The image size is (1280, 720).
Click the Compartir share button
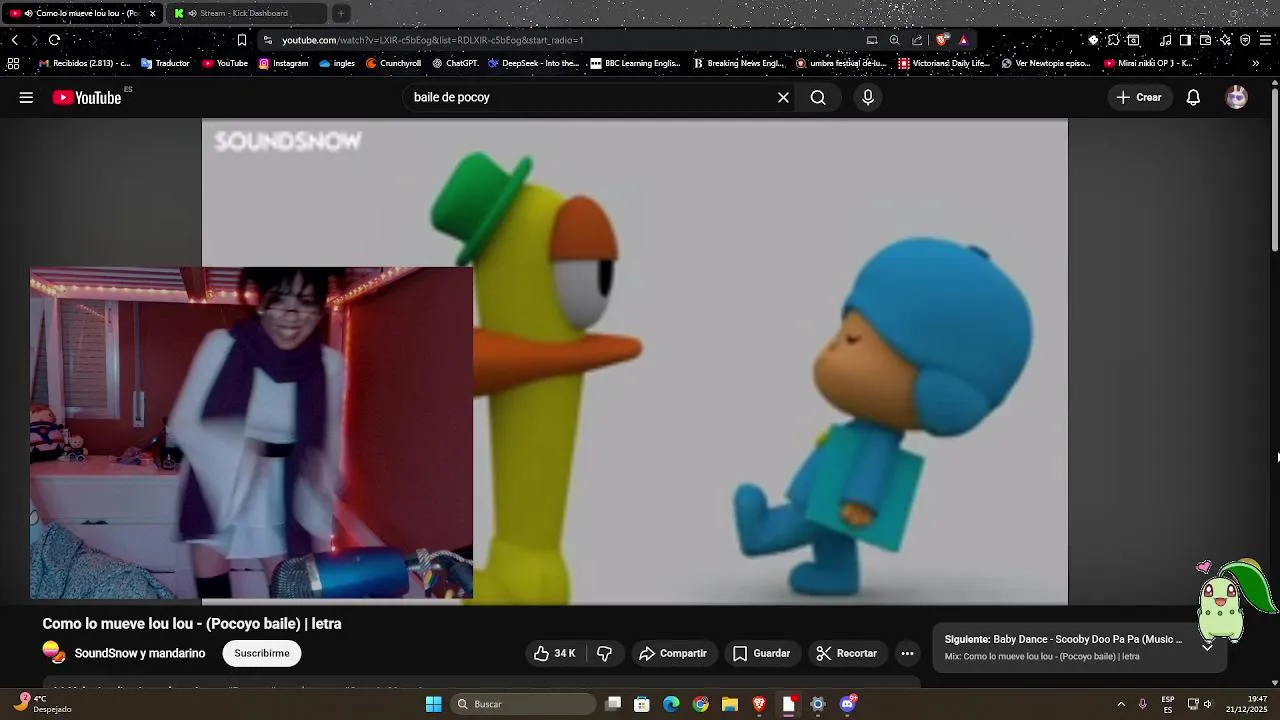point(673,653)
